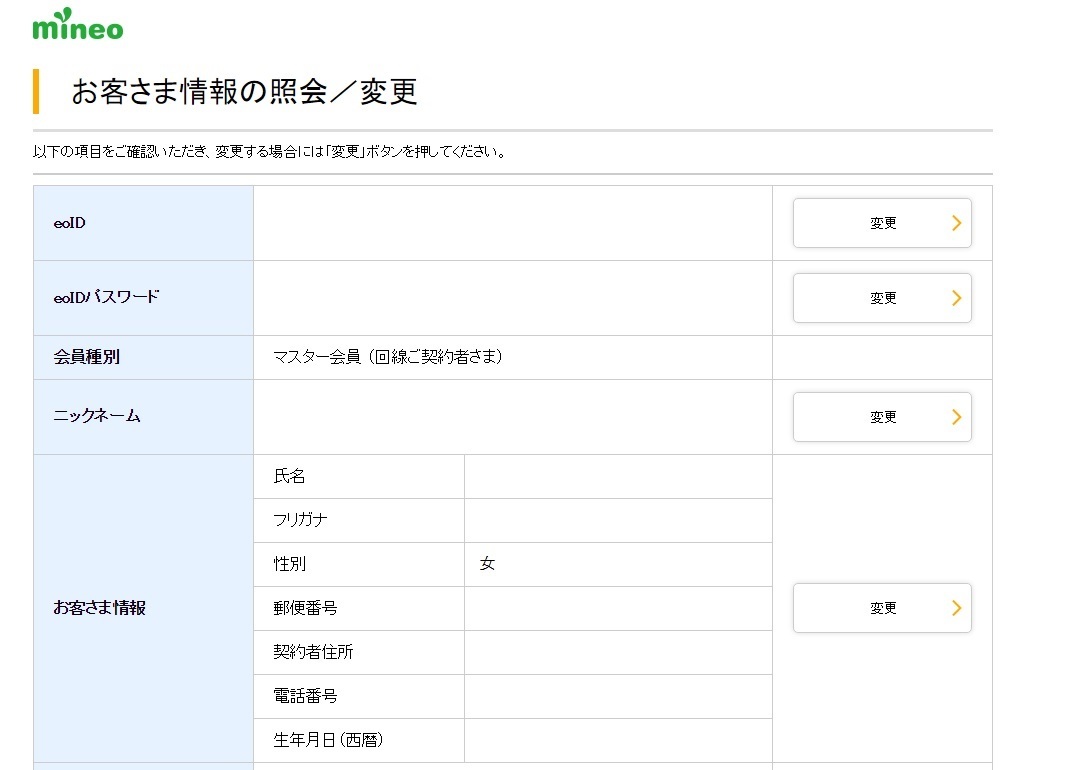
Task: Click the マスター会員 membership type text
Action: pyautogui.click(x=388, y=357)
